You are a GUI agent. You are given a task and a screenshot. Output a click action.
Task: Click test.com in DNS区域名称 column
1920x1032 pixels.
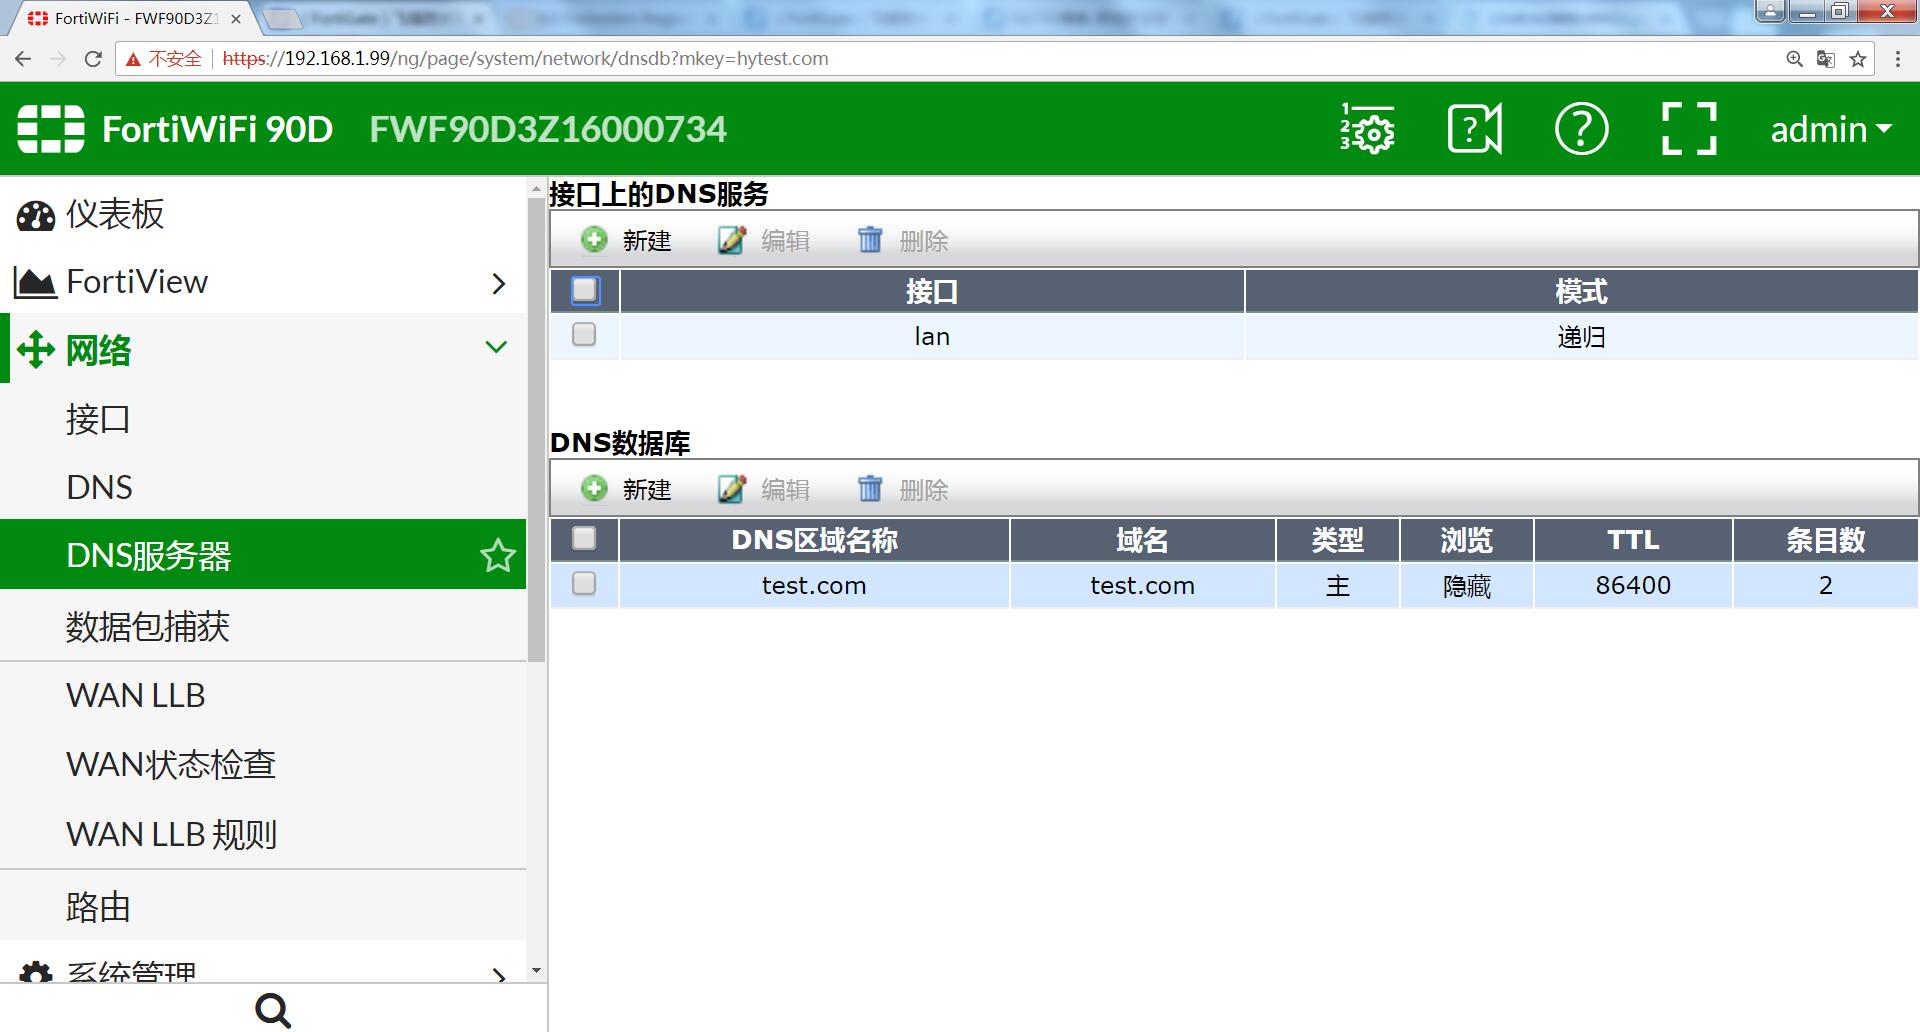(x=814, y=585)
